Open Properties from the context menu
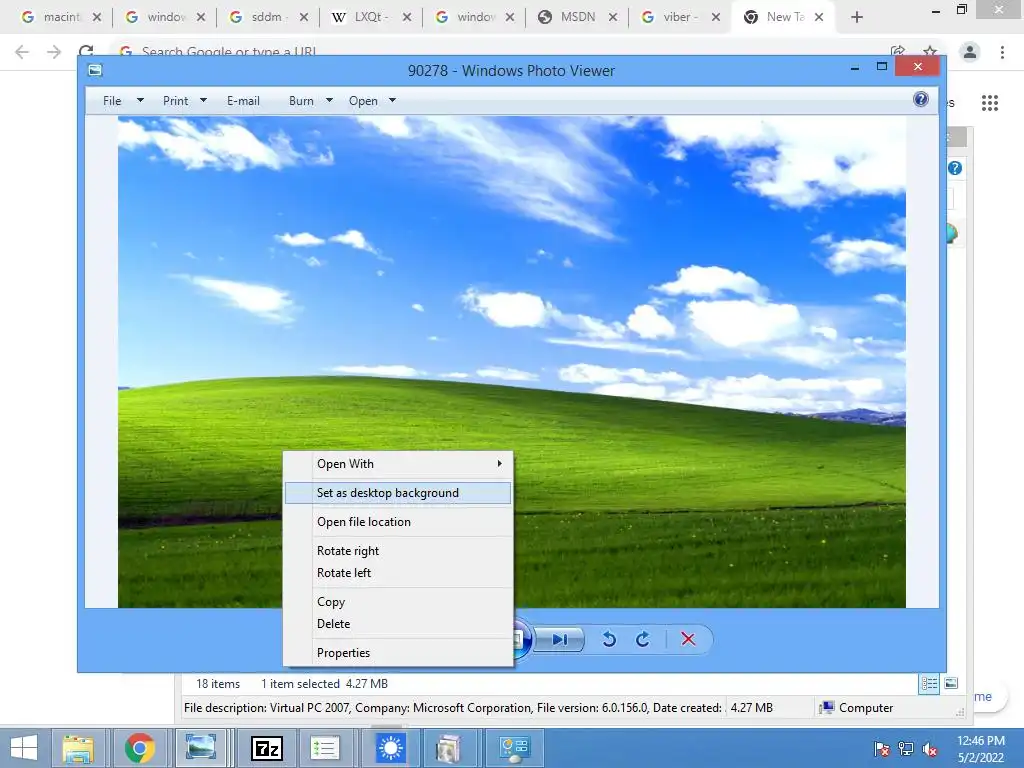The height and width of the screenshot is (768, 1024). (398, 652)
